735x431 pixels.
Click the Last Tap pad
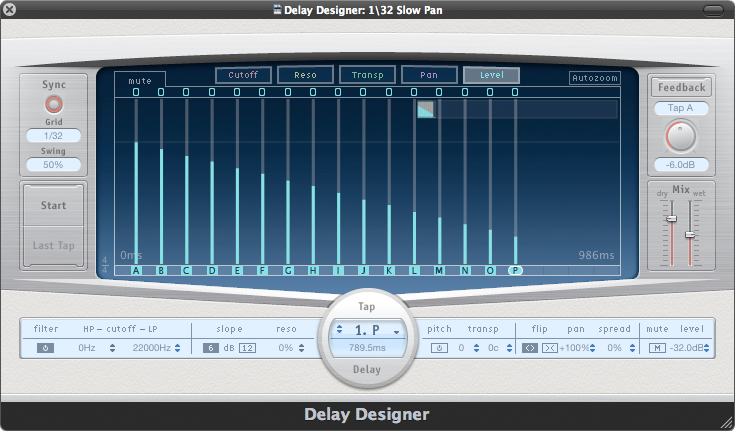pos(53,246)
